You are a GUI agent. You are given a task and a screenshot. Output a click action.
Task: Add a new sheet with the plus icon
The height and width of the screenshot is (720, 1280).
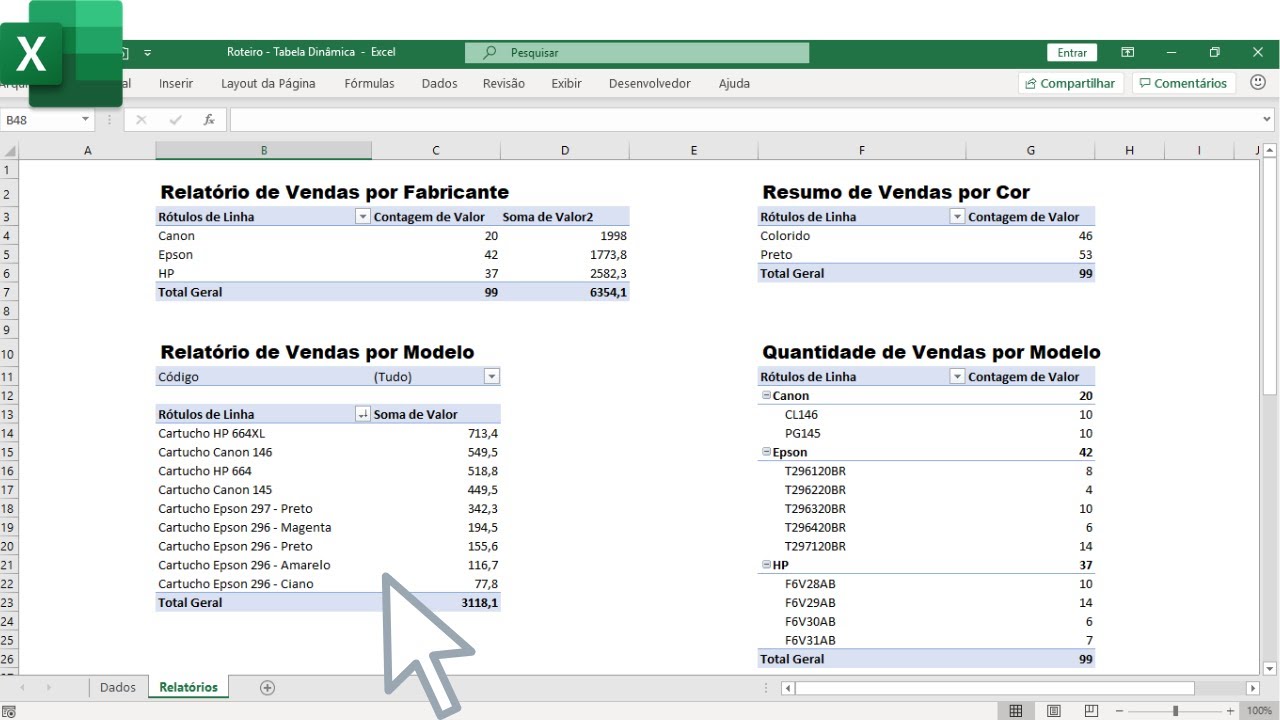[267, 687]
